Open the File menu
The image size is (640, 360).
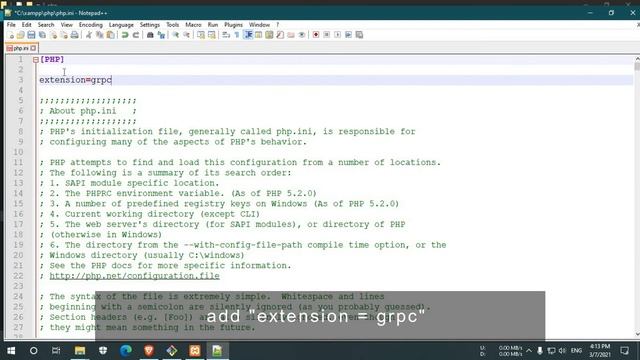11,25
